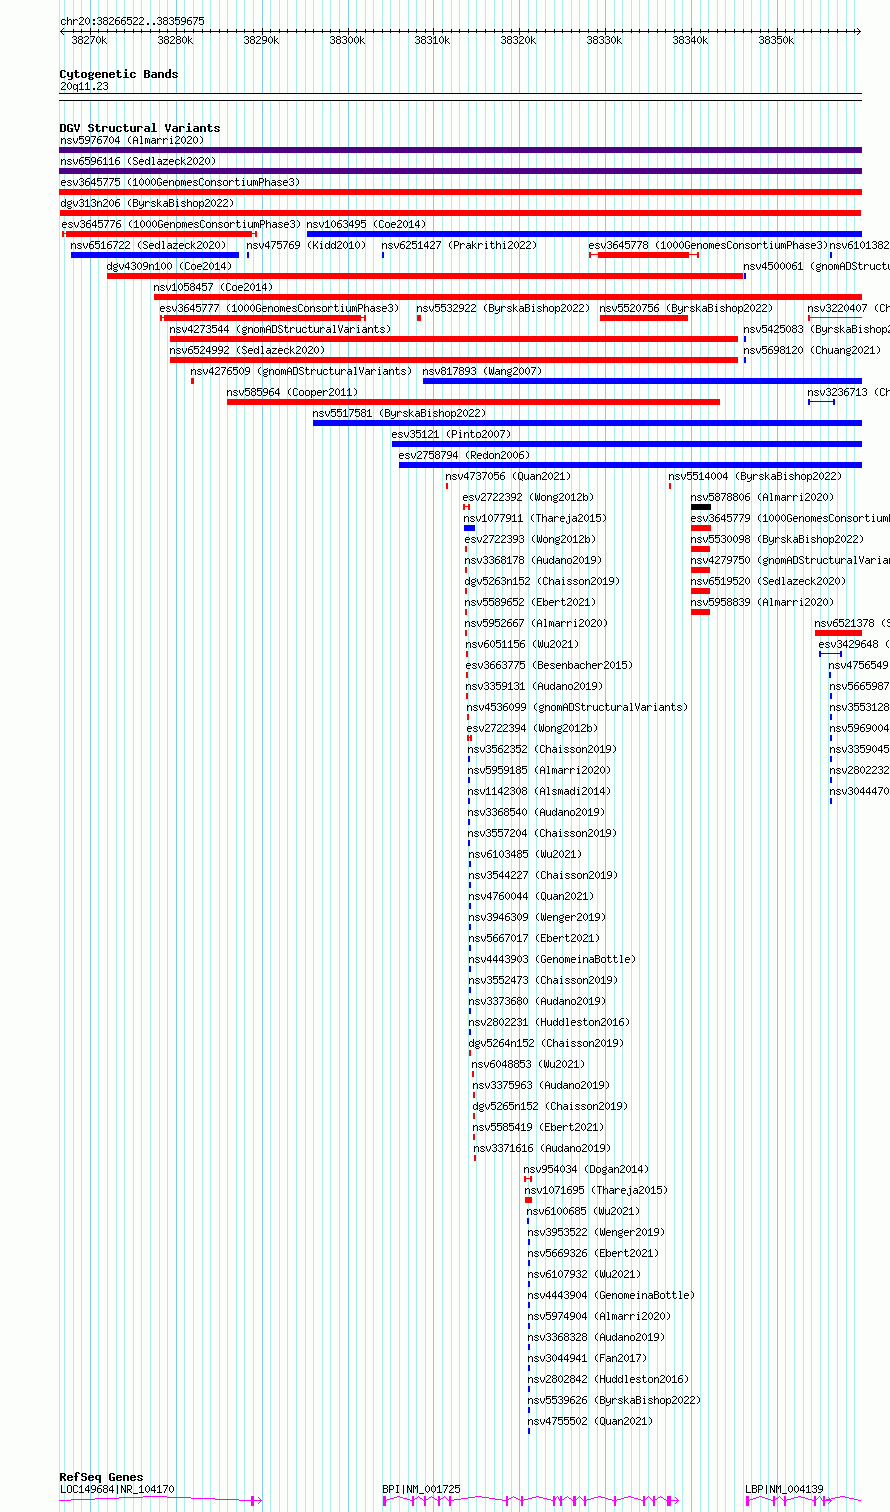Click nsv5520756 (ByrskaBishop2022) label
The width and height of the screenshot is (890, 1512).
(686, 308)
